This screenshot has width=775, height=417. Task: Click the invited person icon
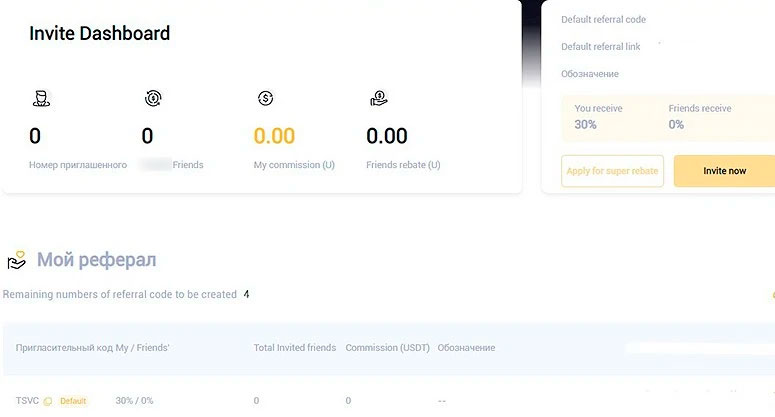coord(39,98)
